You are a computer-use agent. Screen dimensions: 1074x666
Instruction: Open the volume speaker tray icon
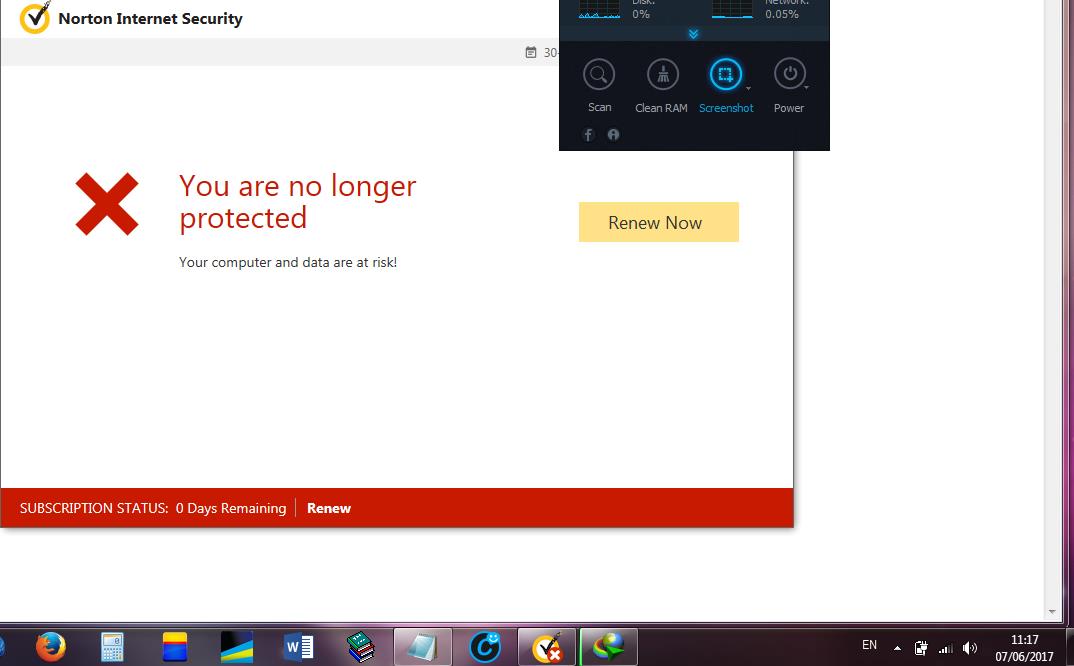pyautogui.click(x=970, y=648)
